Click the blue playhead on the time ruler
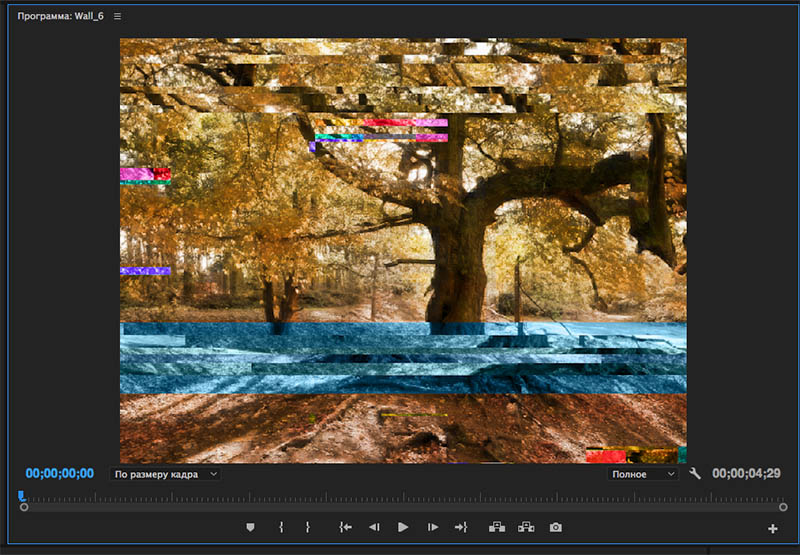 (x=21, y=496)
